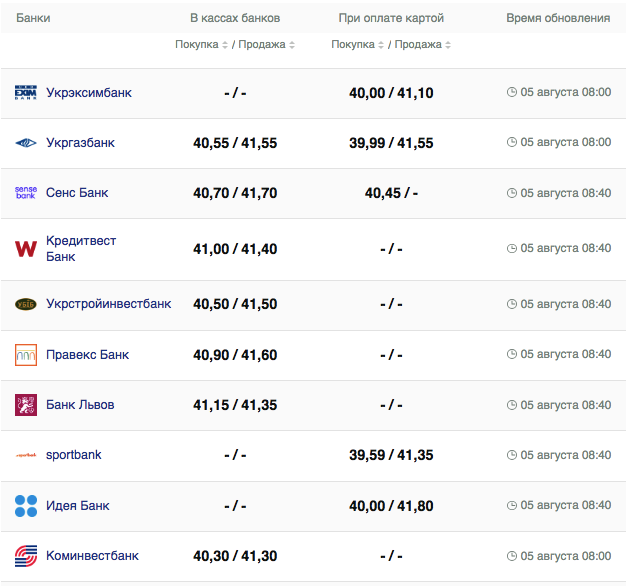Click the Банк Львов lion logo

click(x=26, y=405)
